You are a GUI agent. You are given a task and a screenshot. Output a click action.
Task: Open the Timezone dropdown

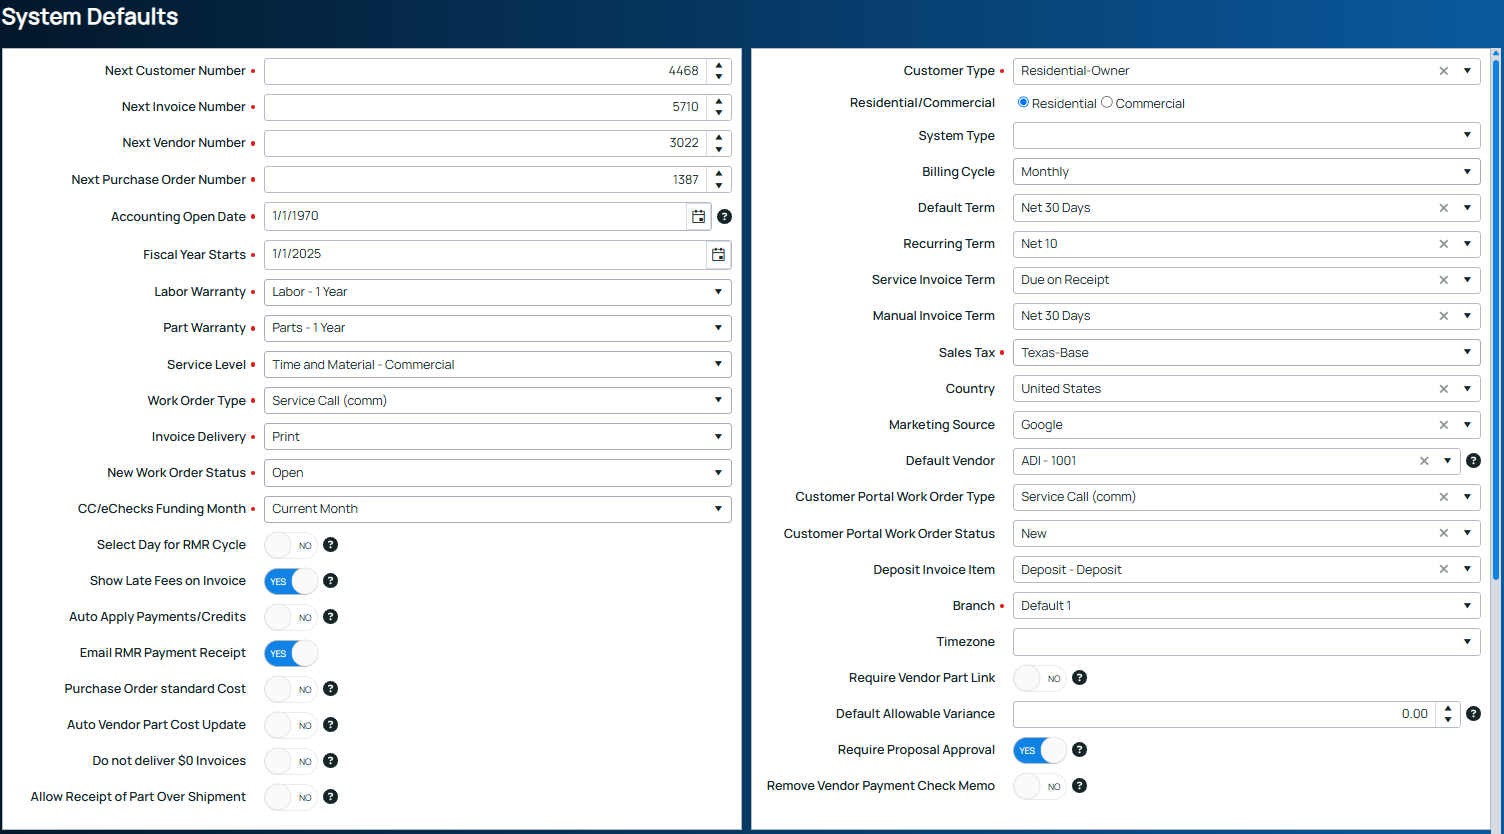pyautogui.click(x=1467, y=642)
